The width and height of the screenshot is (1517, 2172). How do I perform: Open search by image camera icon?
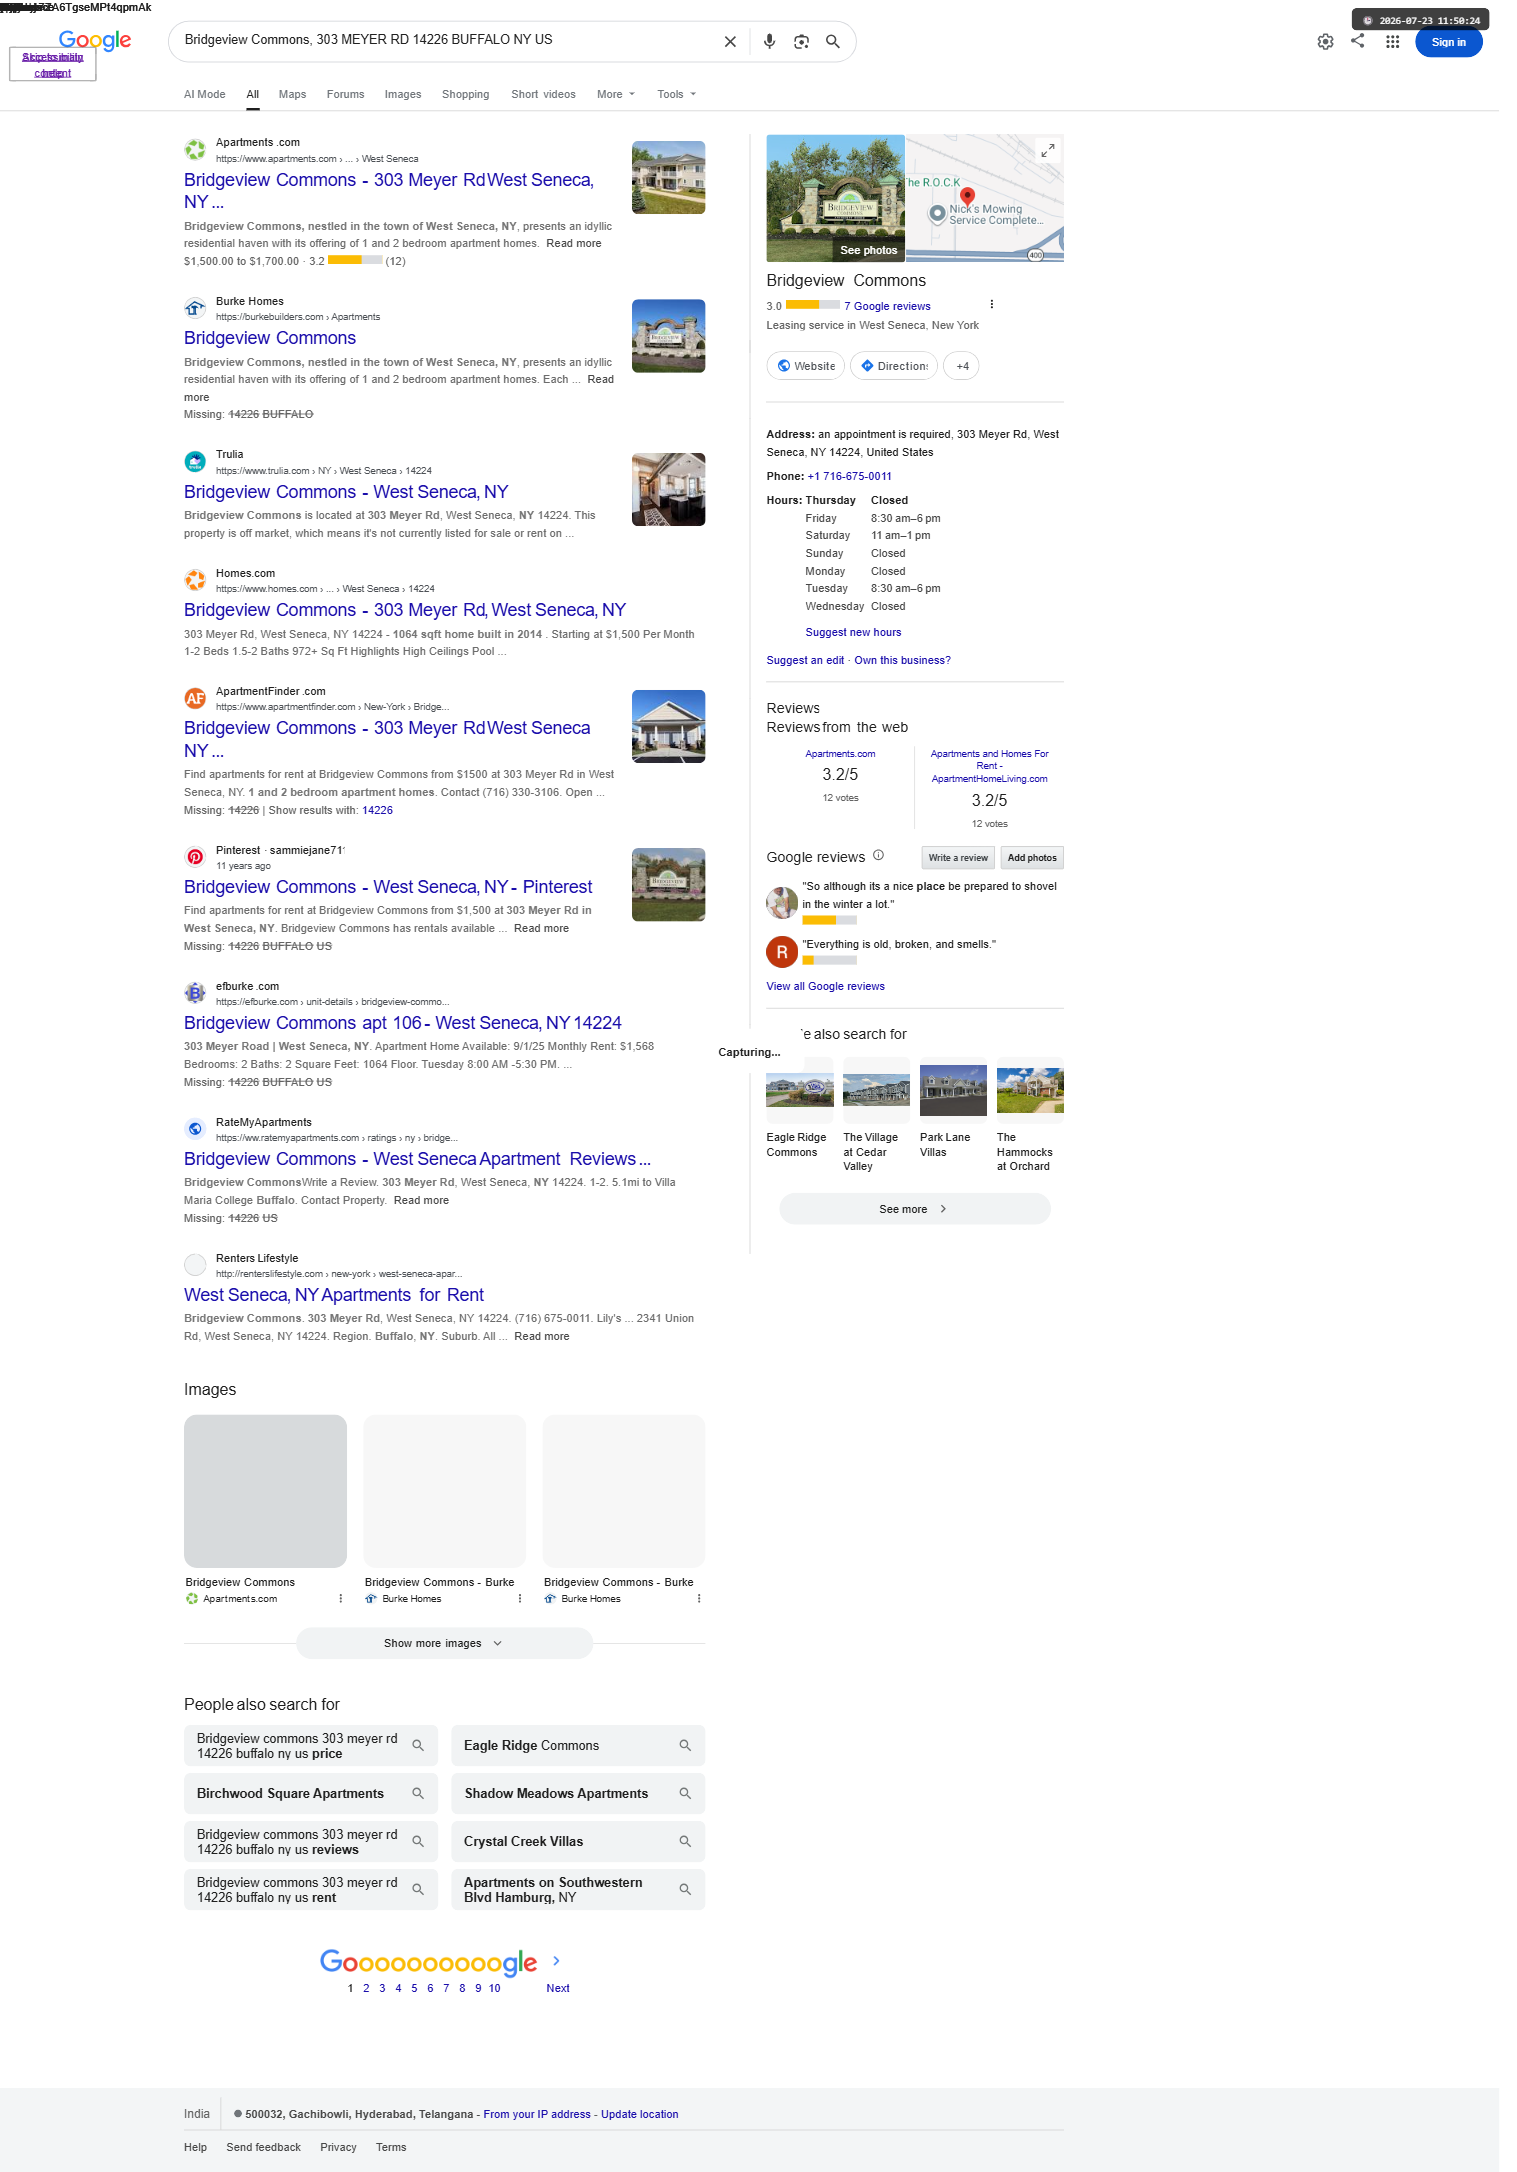801,42
